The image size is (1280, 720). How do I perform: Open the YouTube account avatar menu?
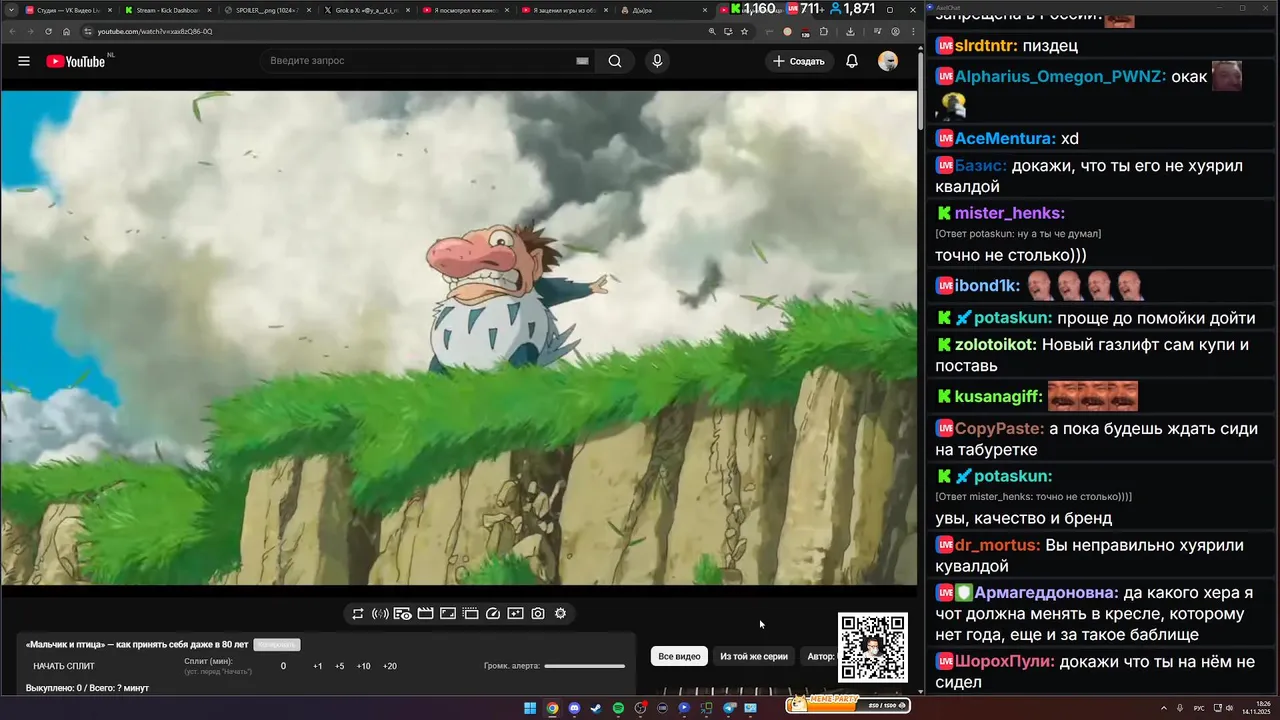pyautogui.click(x=888, y=61)
